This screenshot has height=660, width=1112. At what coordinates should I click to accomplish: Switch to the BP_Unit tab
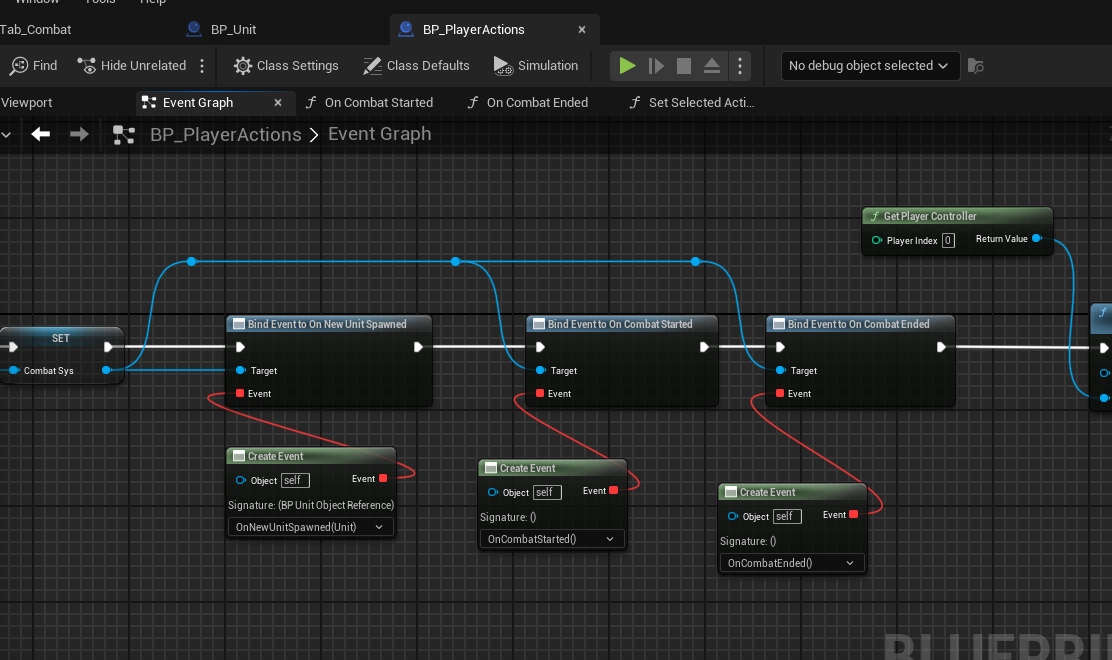click(x=221, y=29)
